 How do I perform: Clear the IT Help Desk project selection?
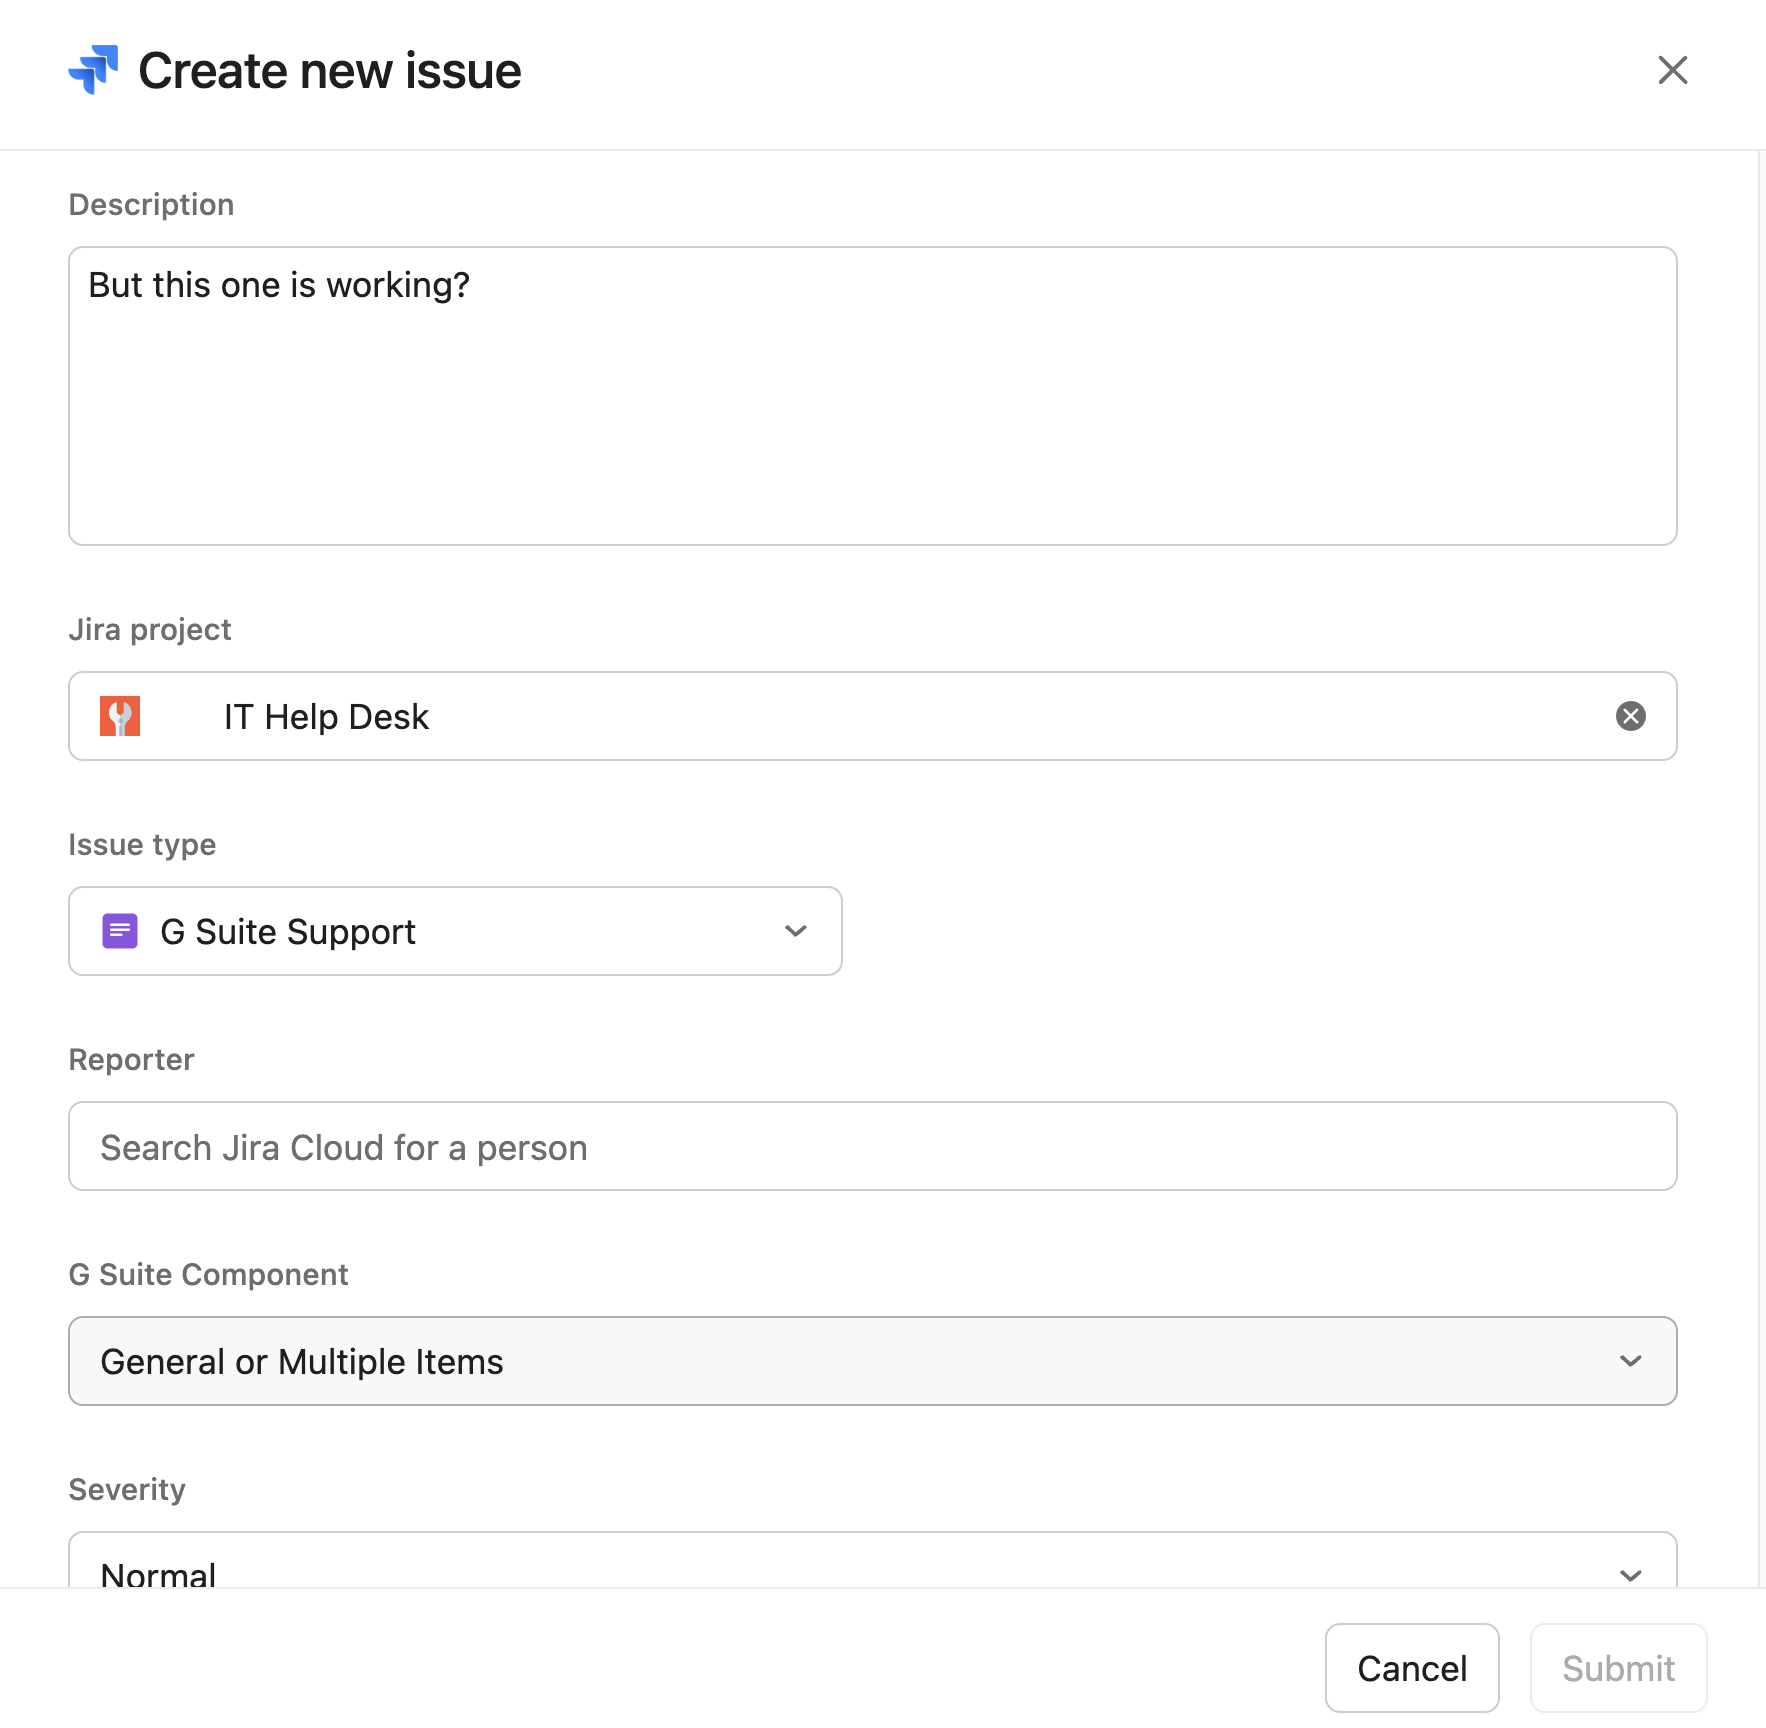[x=1630, y=716]
